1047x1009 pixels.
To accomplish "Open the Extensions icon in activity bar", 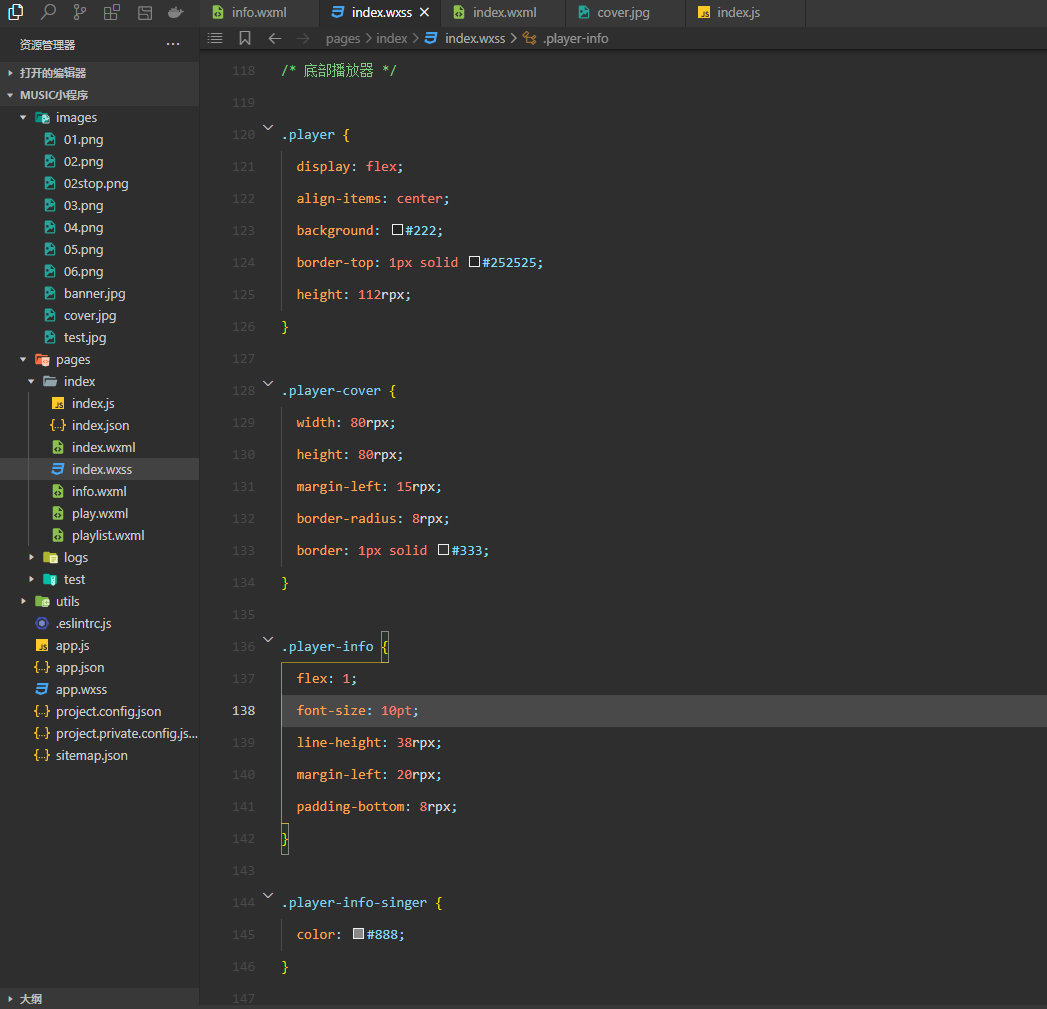I will tap(112, 12).
